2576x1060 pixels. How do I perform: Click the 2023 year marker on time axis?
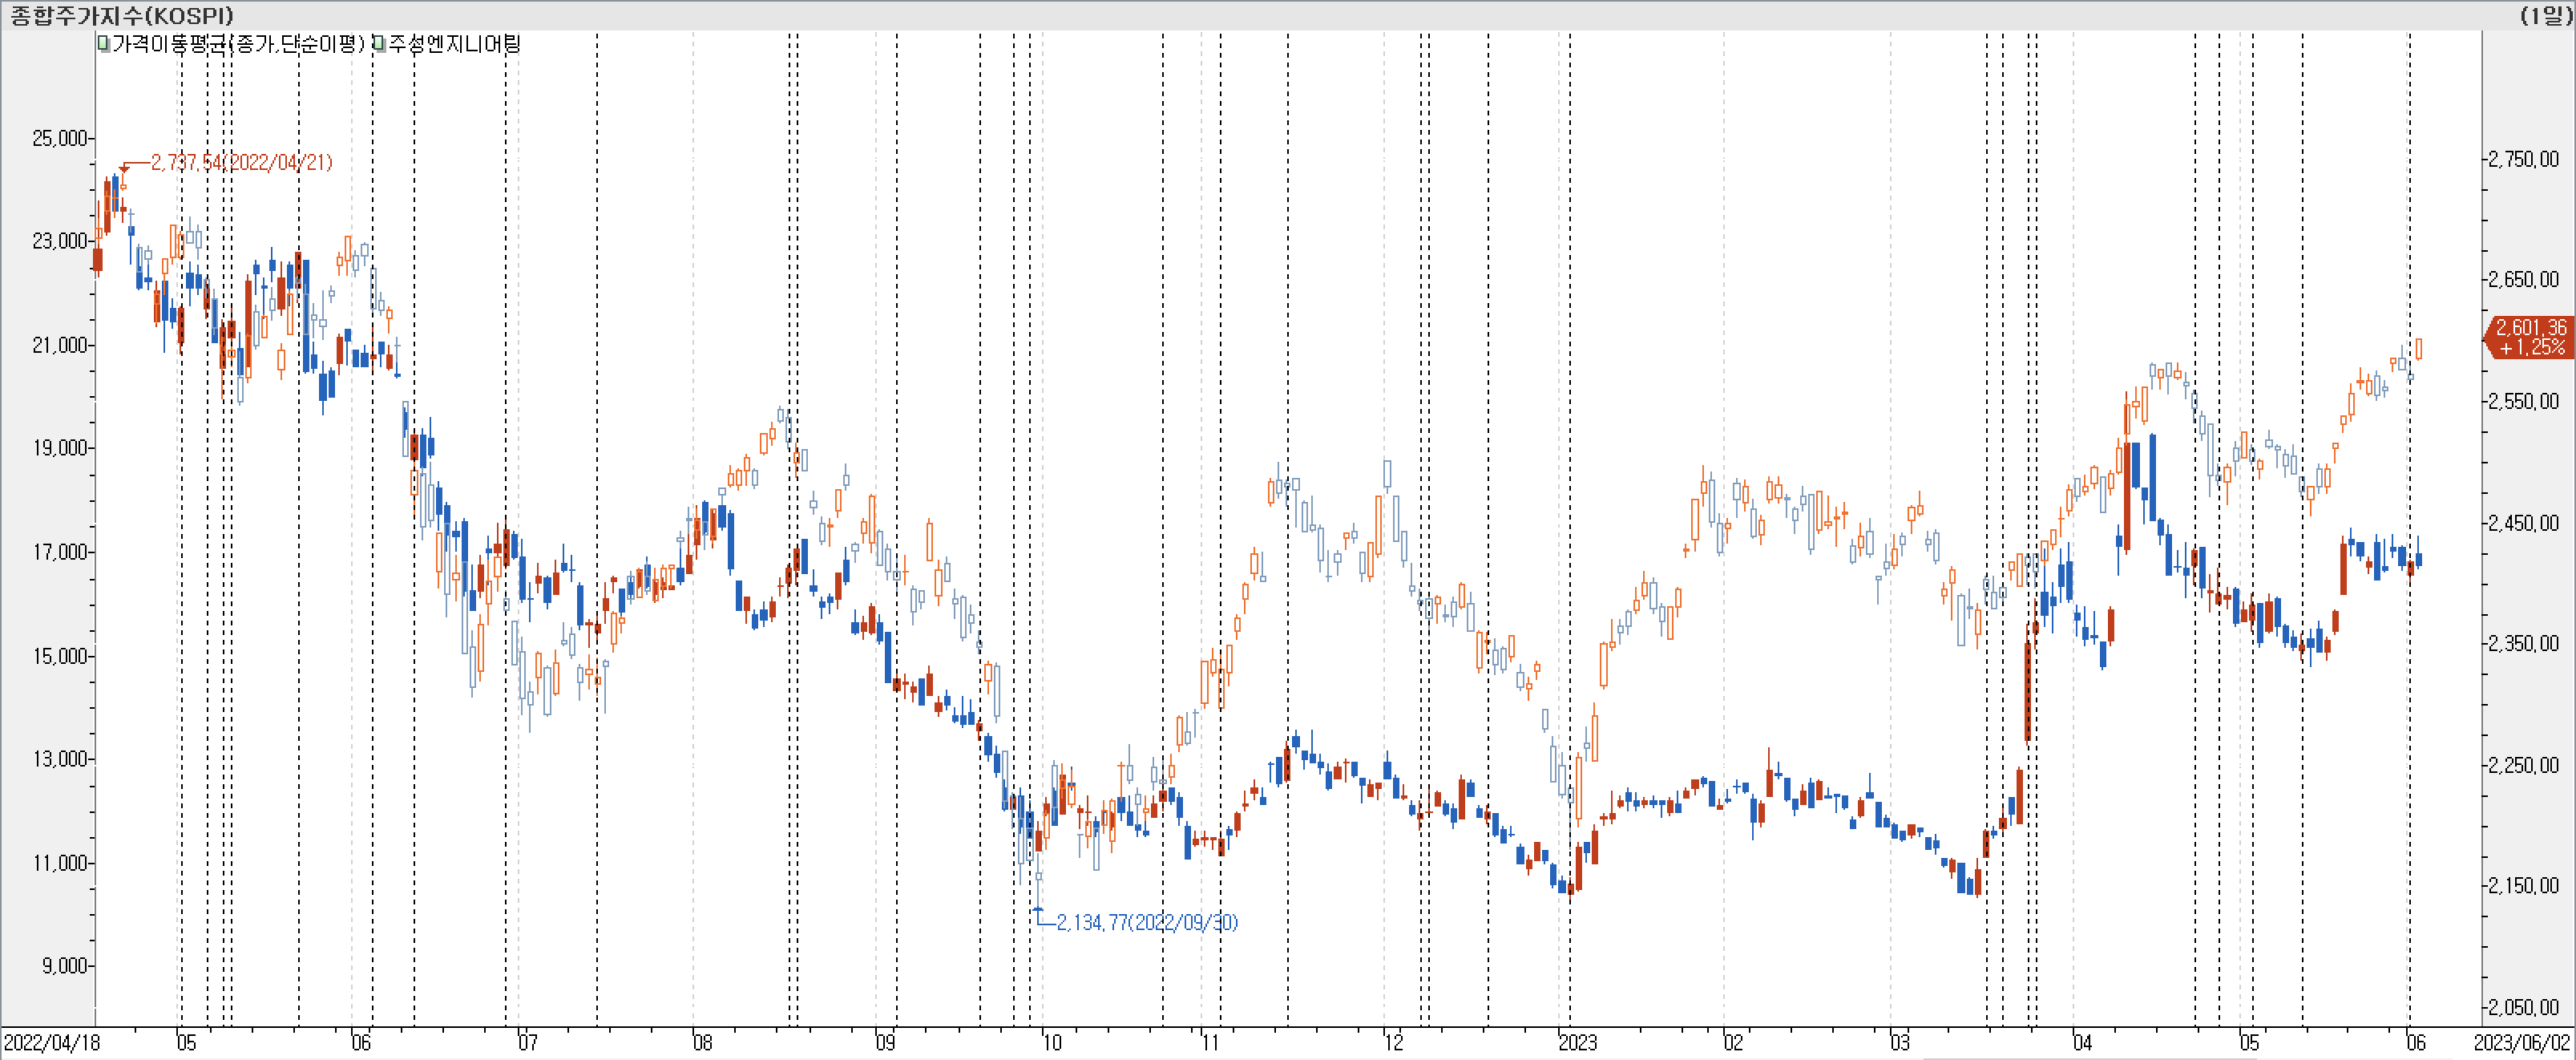[1578, 1043]
